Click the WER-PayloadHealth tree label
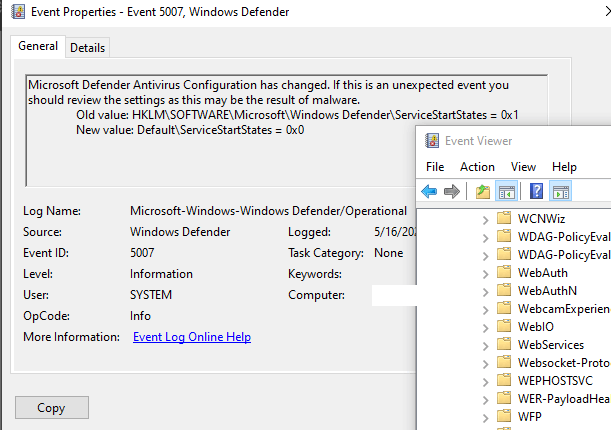This screenshot has width=611, height=430. click(564, 399)
